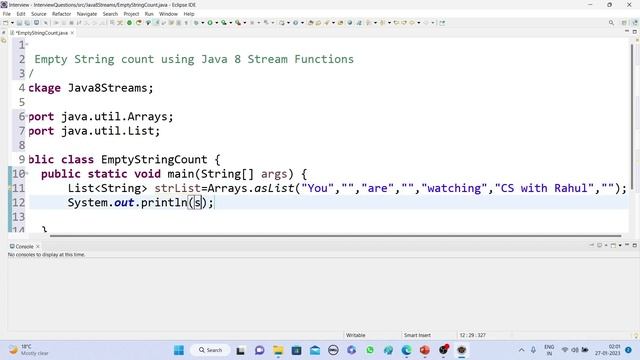The height and width of the screenshot is (360, 640).
Task: Click the Save All toolbar icon
Action: tap(27, 23)
